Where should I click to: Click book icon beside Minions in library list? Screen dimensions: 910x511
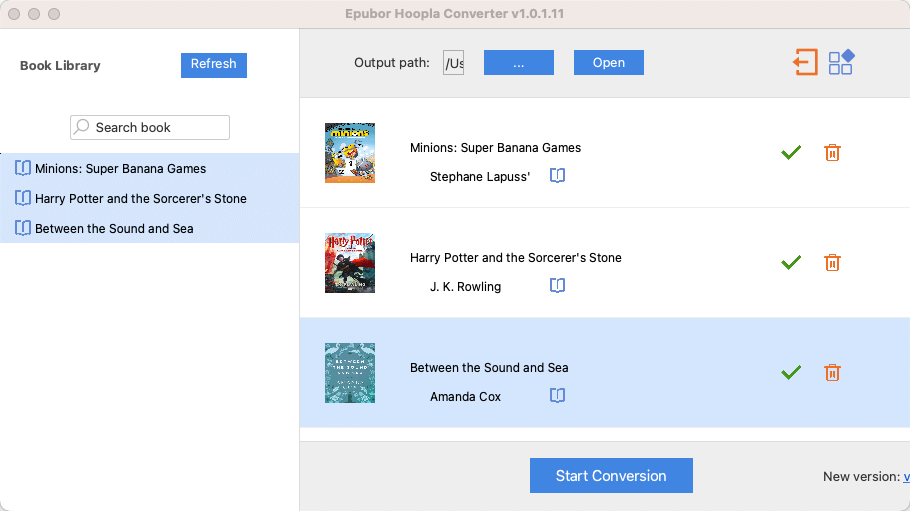(x=23, y=168)
